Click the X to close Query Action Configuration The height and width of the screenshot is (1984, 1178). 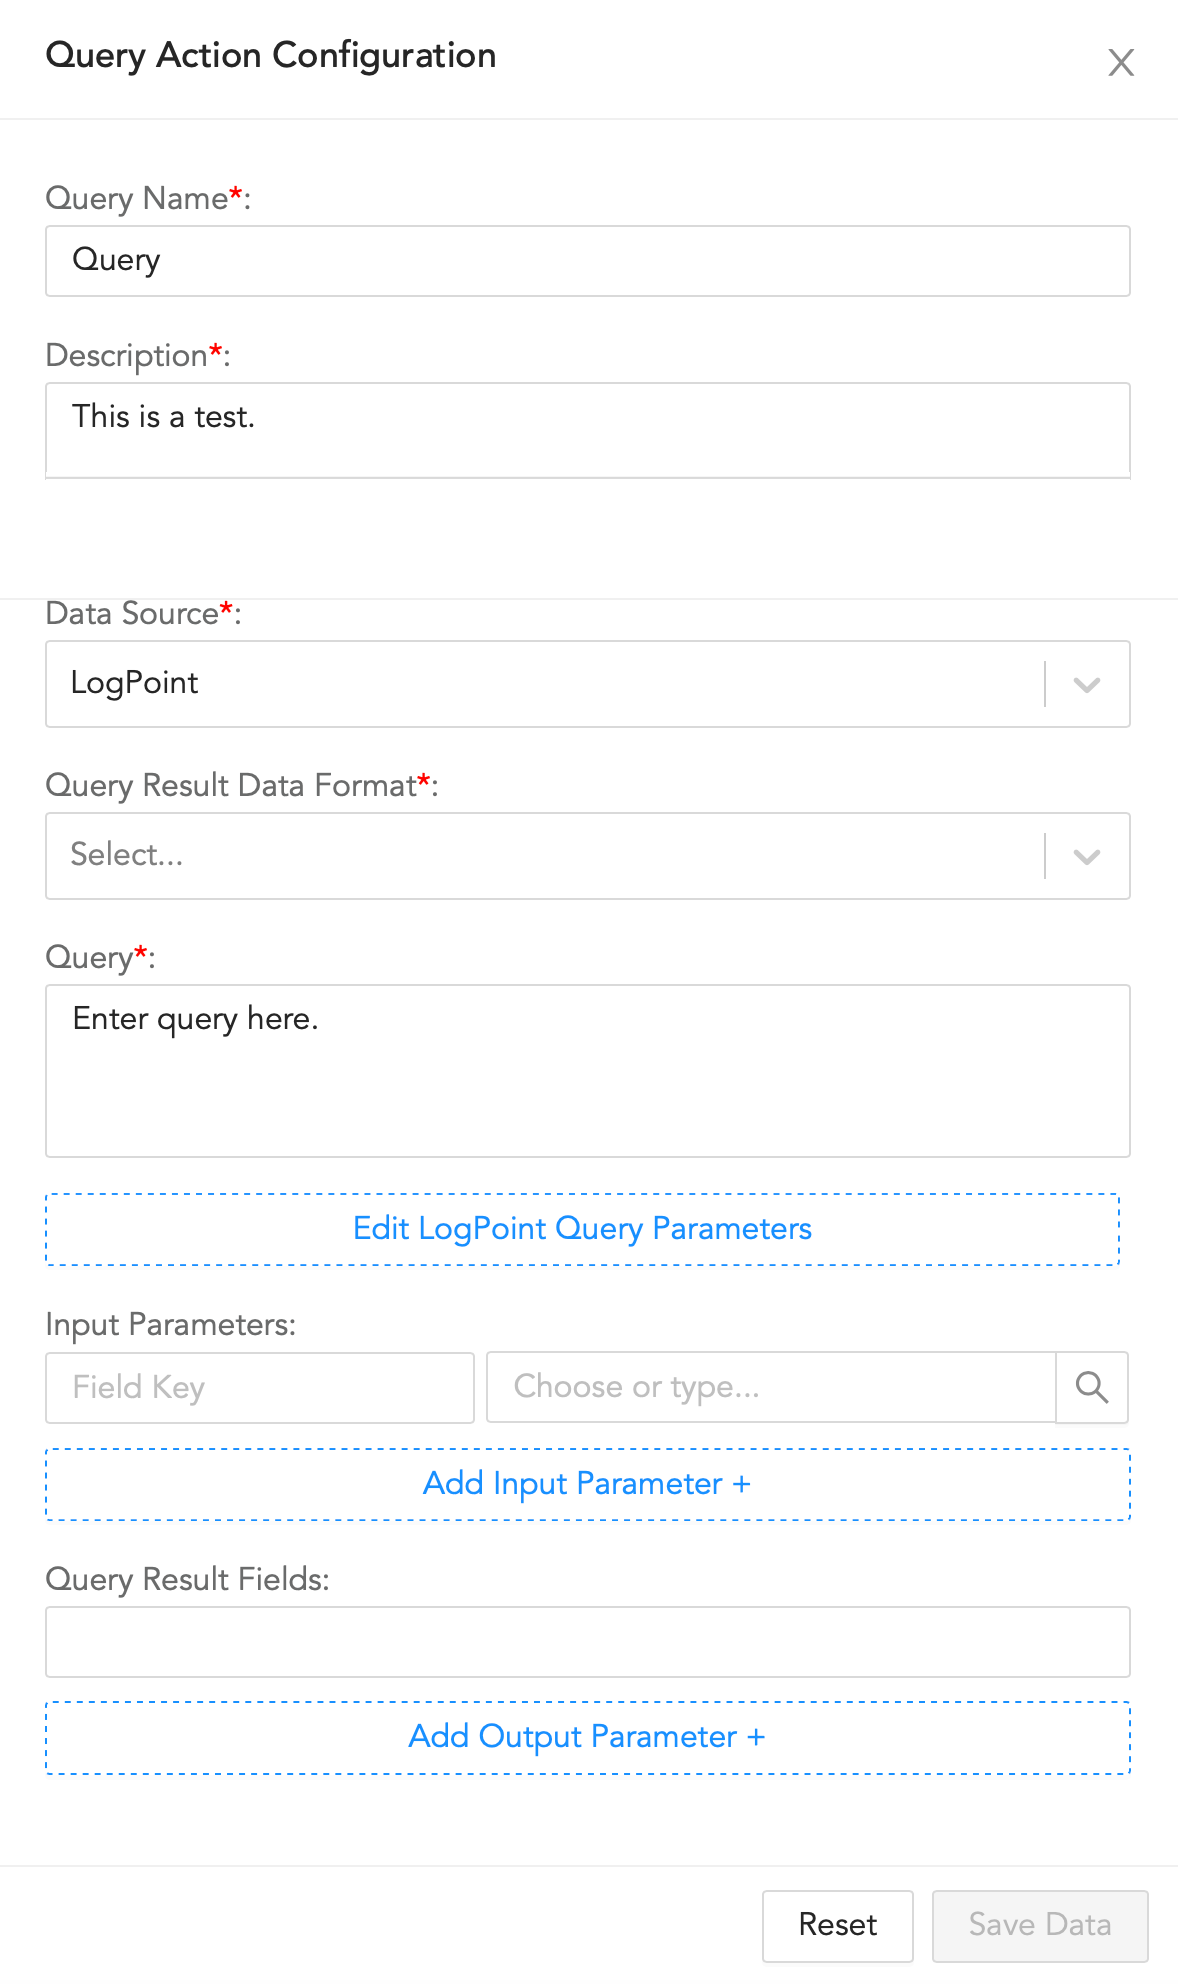1121,61
